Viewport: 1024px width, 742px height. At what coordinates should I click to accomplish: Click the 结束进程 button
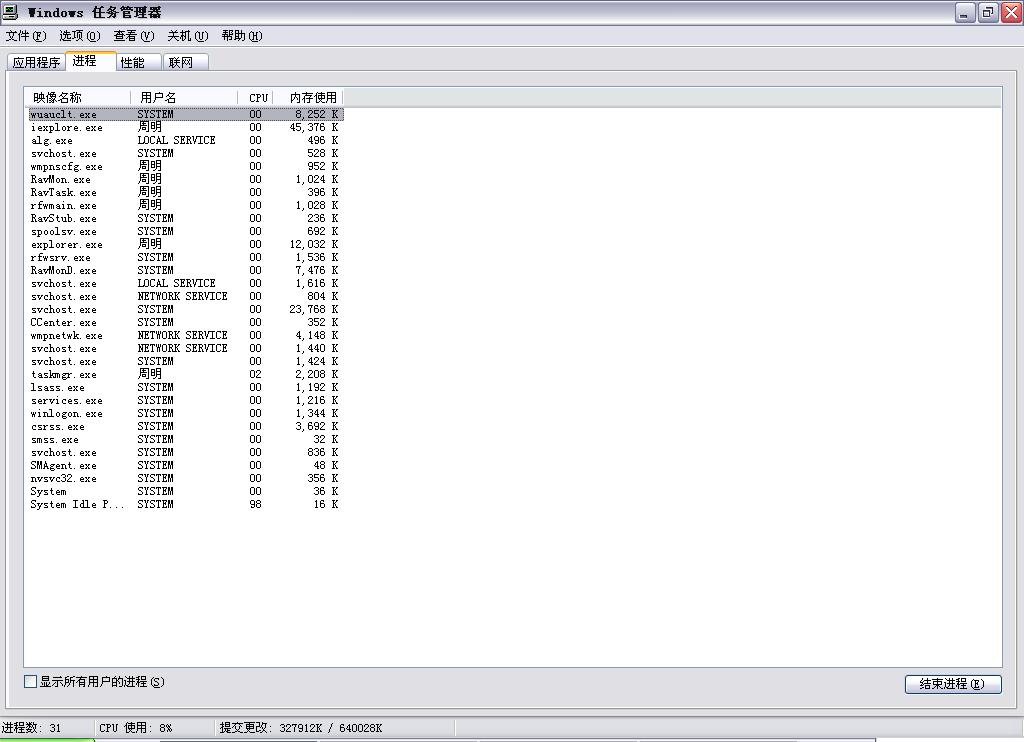point(953,684)
